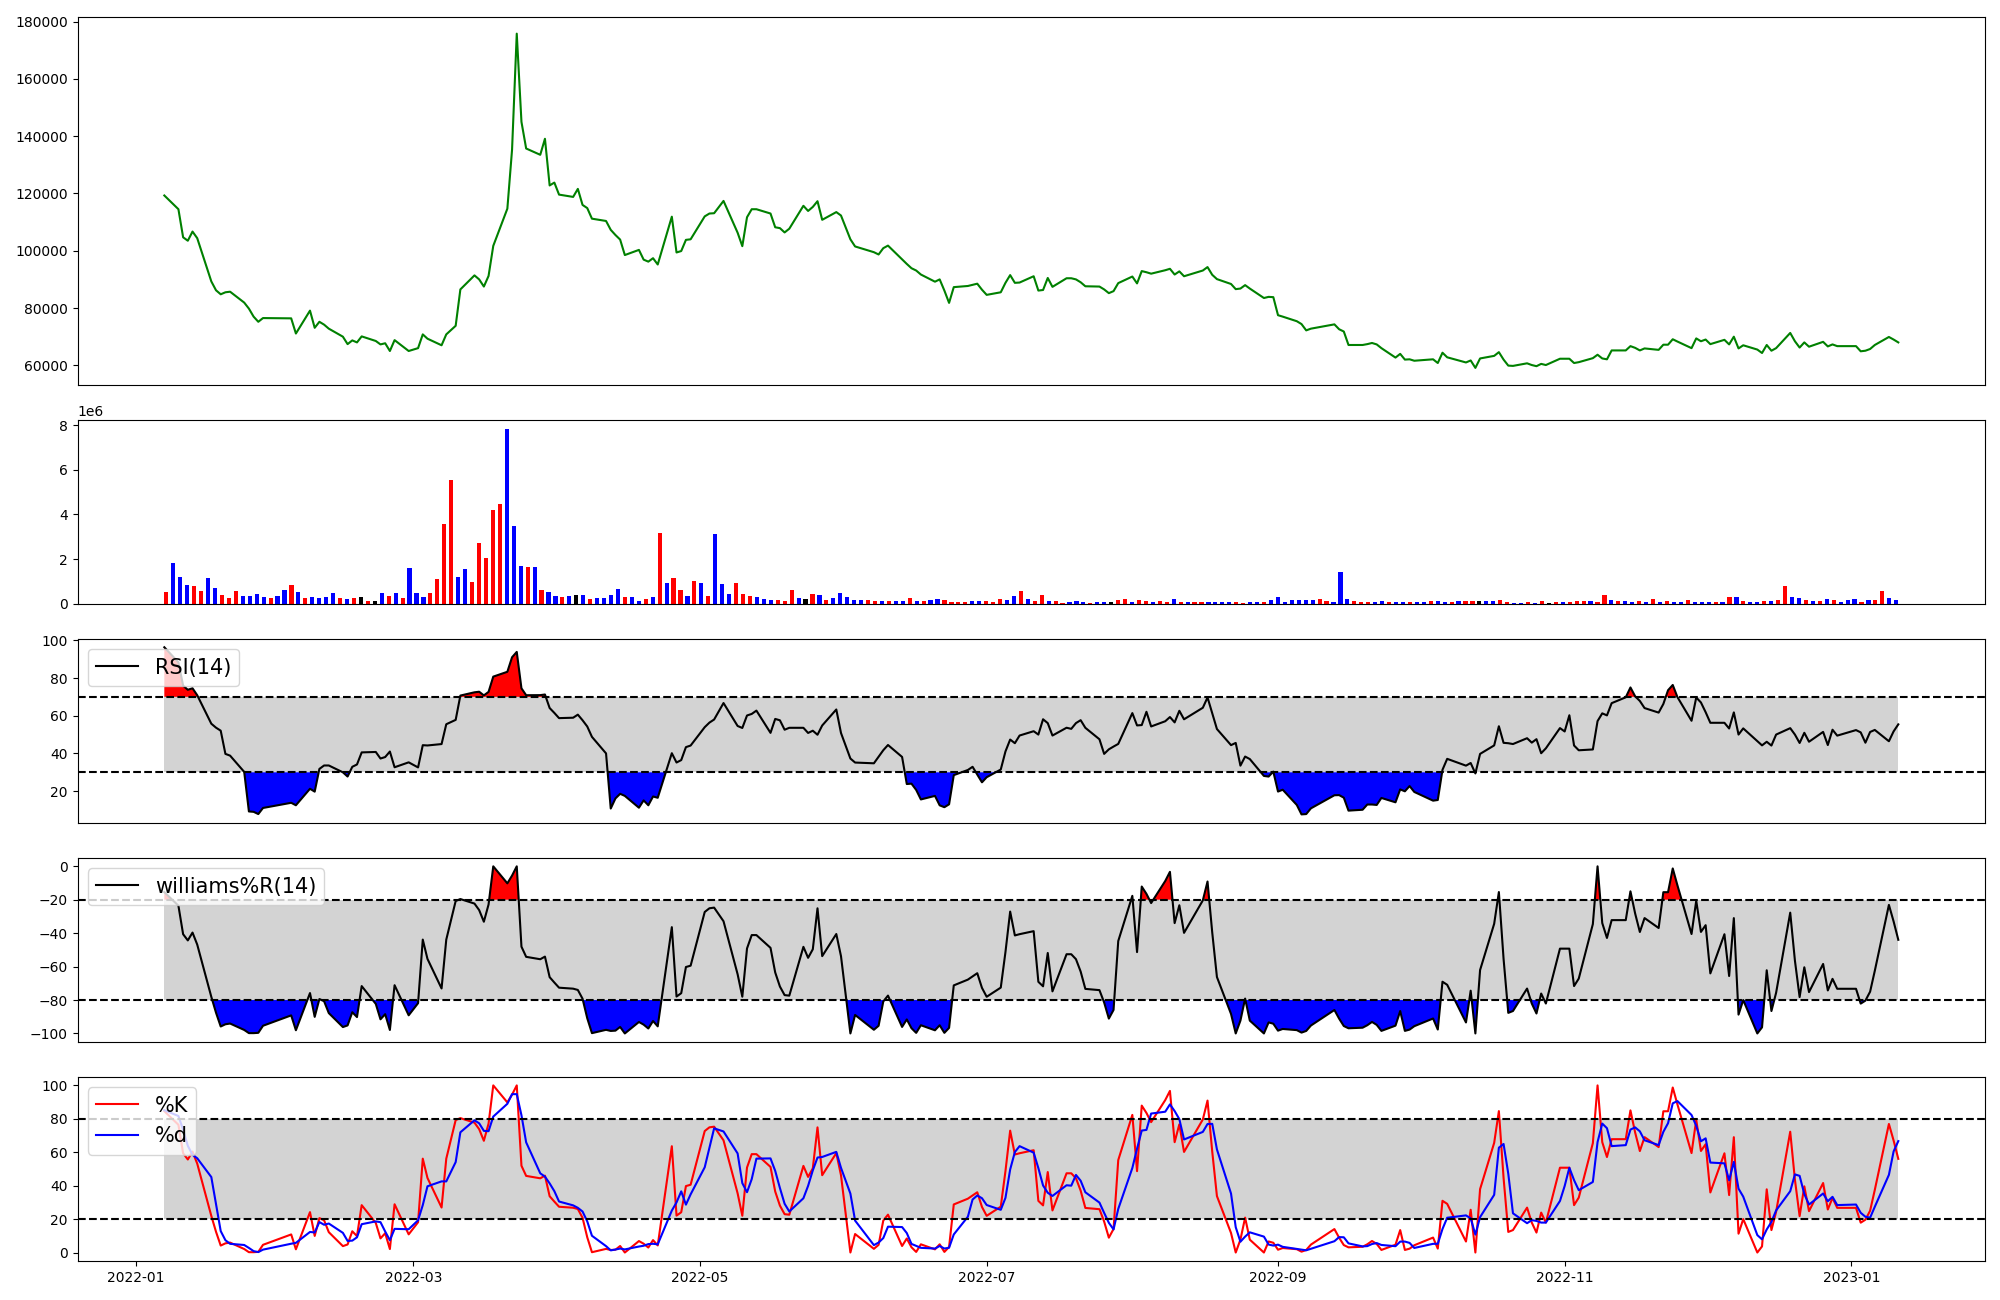Click the price peak near 180000
Screen dimensions: 2000x1300
pos(516,36)
